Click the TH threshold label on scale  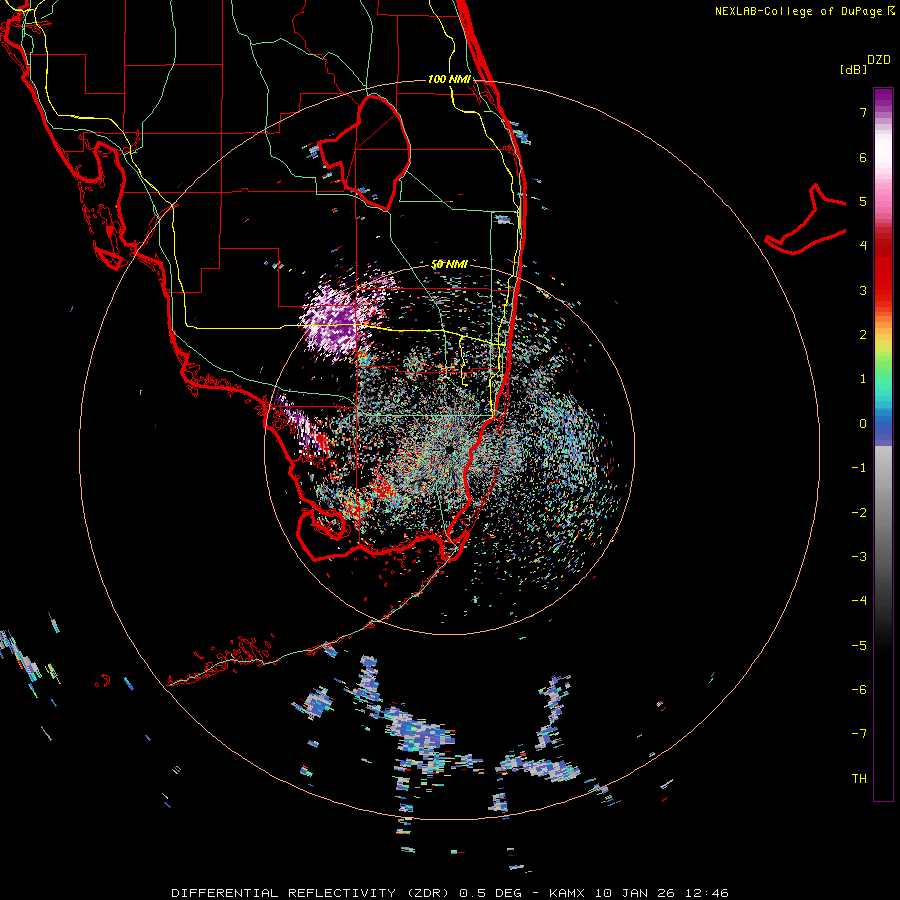coord(859,779)
